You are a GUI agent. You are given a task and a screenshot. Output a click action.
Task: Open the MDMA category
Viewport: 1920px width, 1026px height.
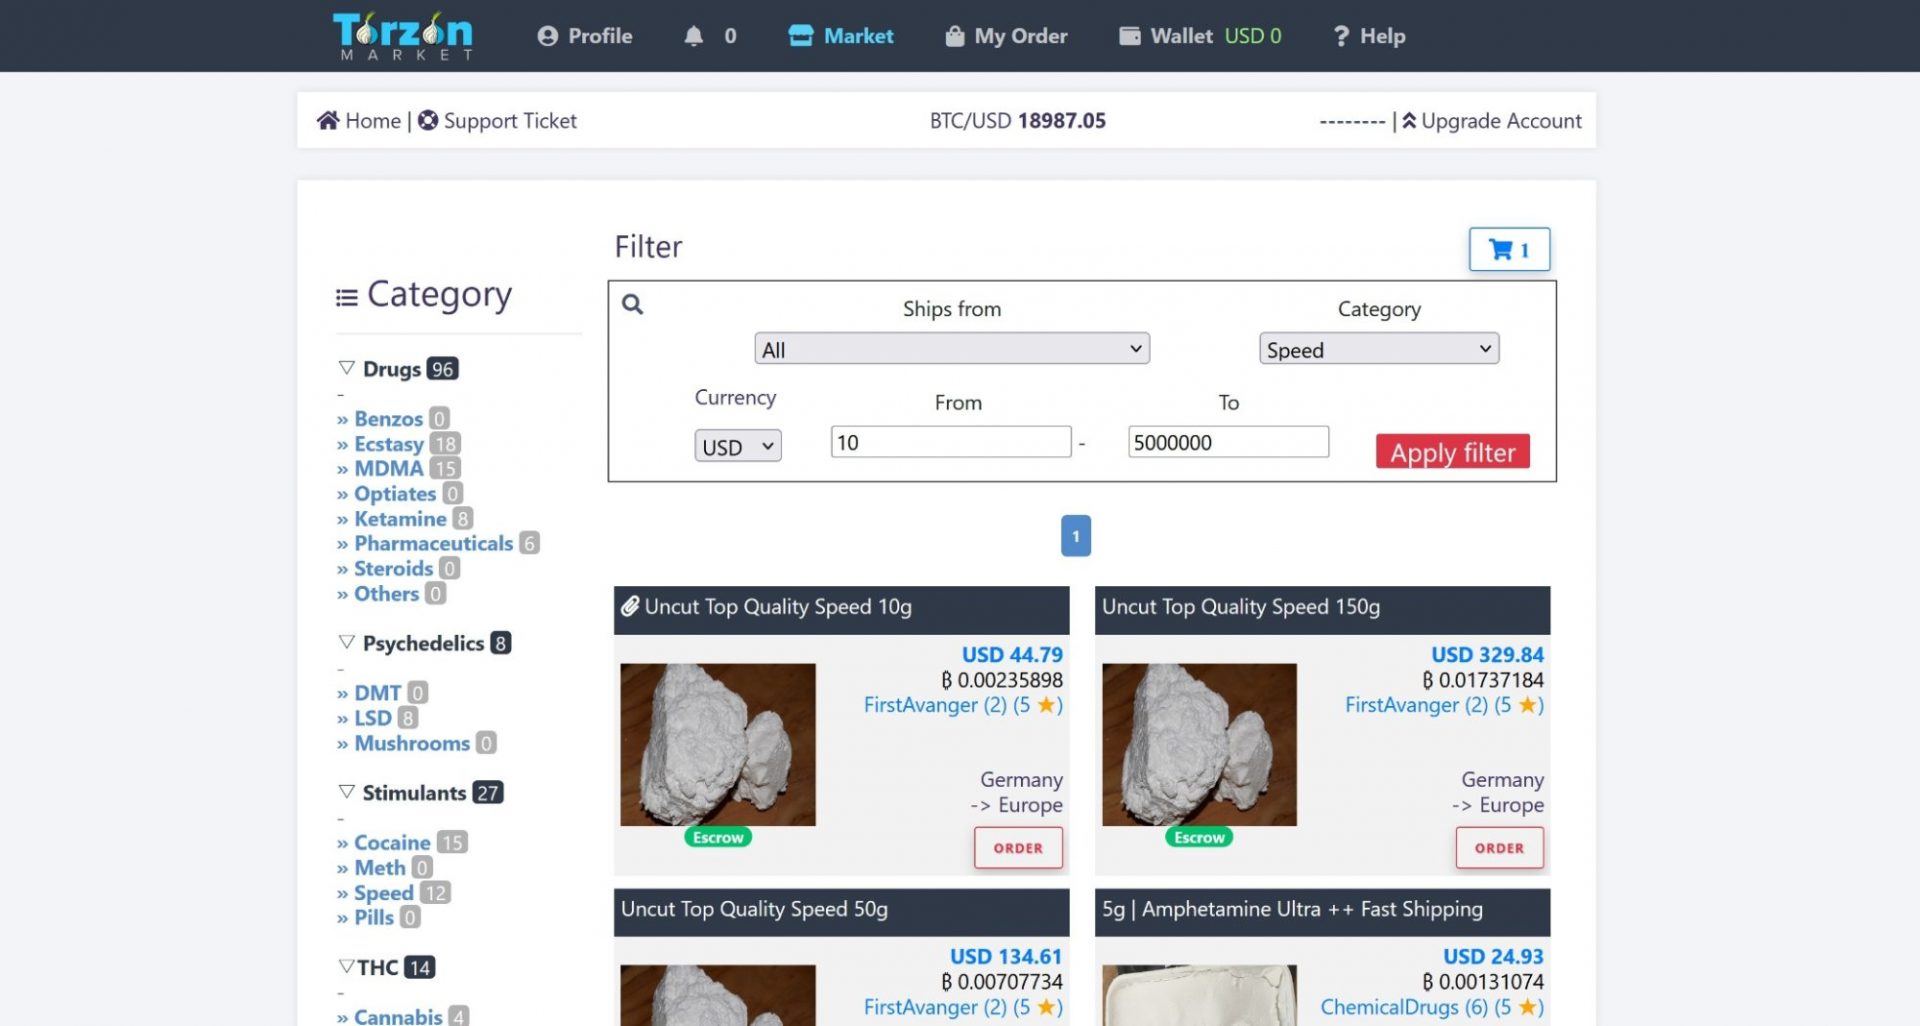coord(389,468)
